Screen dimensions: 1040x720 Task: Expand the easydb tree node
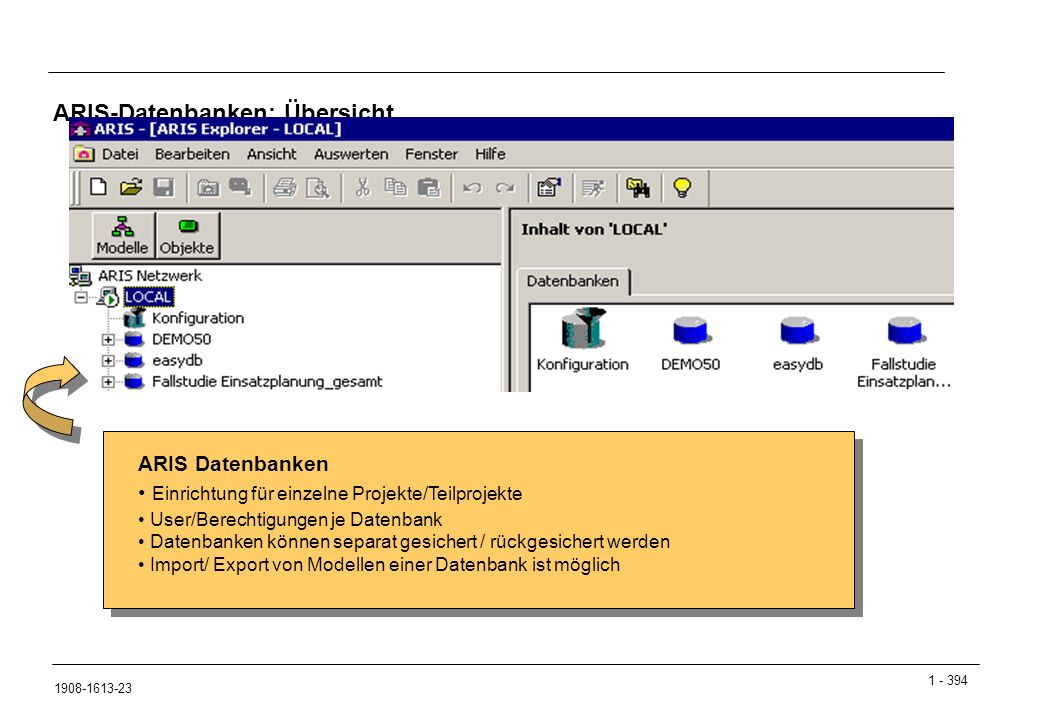[x=107, y=361]
